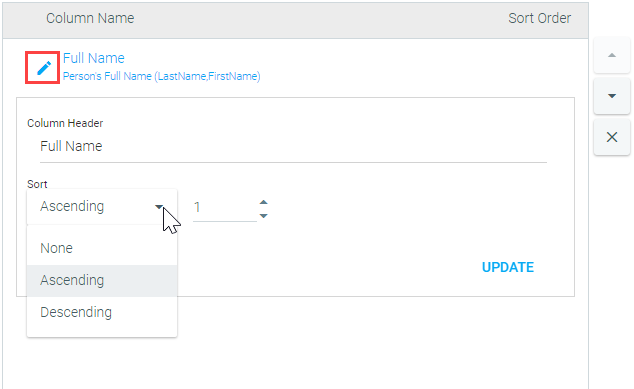This screenshot has height=389, width=634.
Task: Click the Ascending selected value box
Action: [x=102, y=207]
